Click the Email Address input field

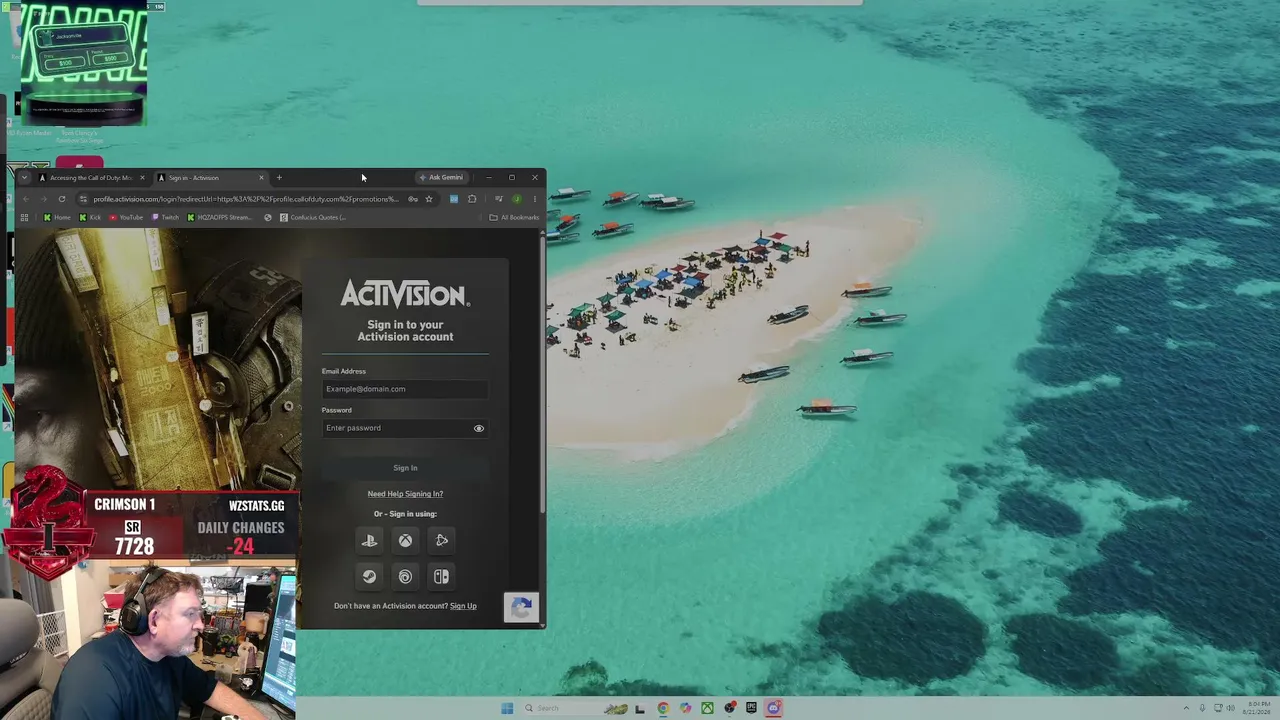click(x=405, y=389)
